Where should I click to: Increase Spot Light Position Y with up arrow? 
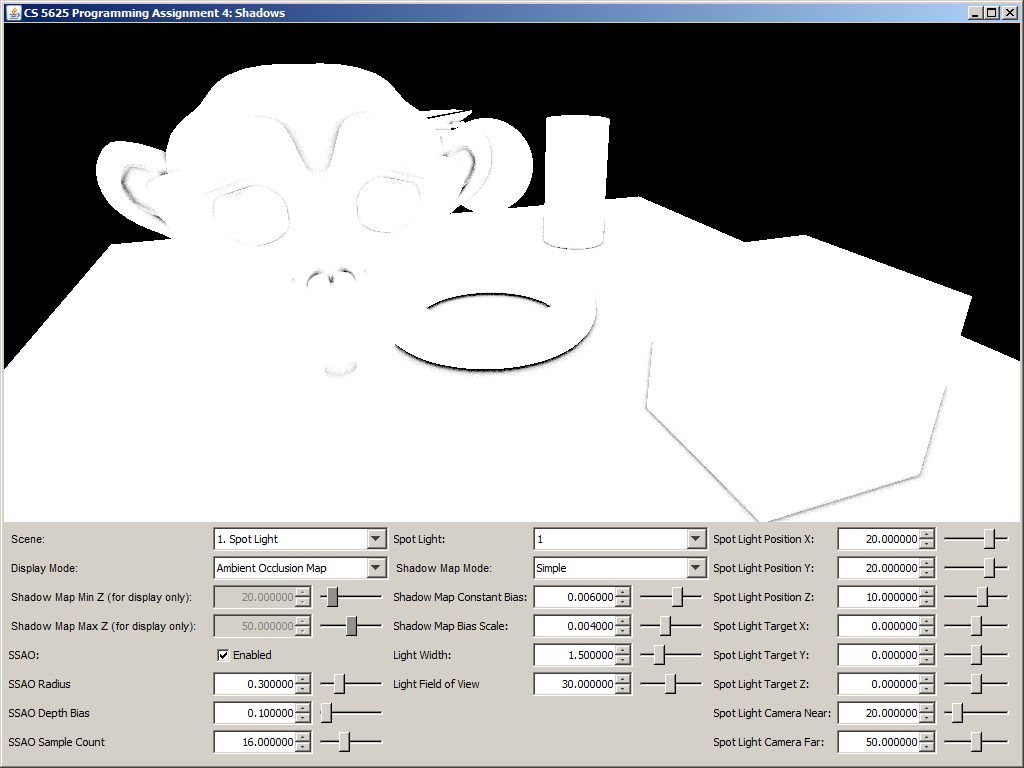coord(927,563)
